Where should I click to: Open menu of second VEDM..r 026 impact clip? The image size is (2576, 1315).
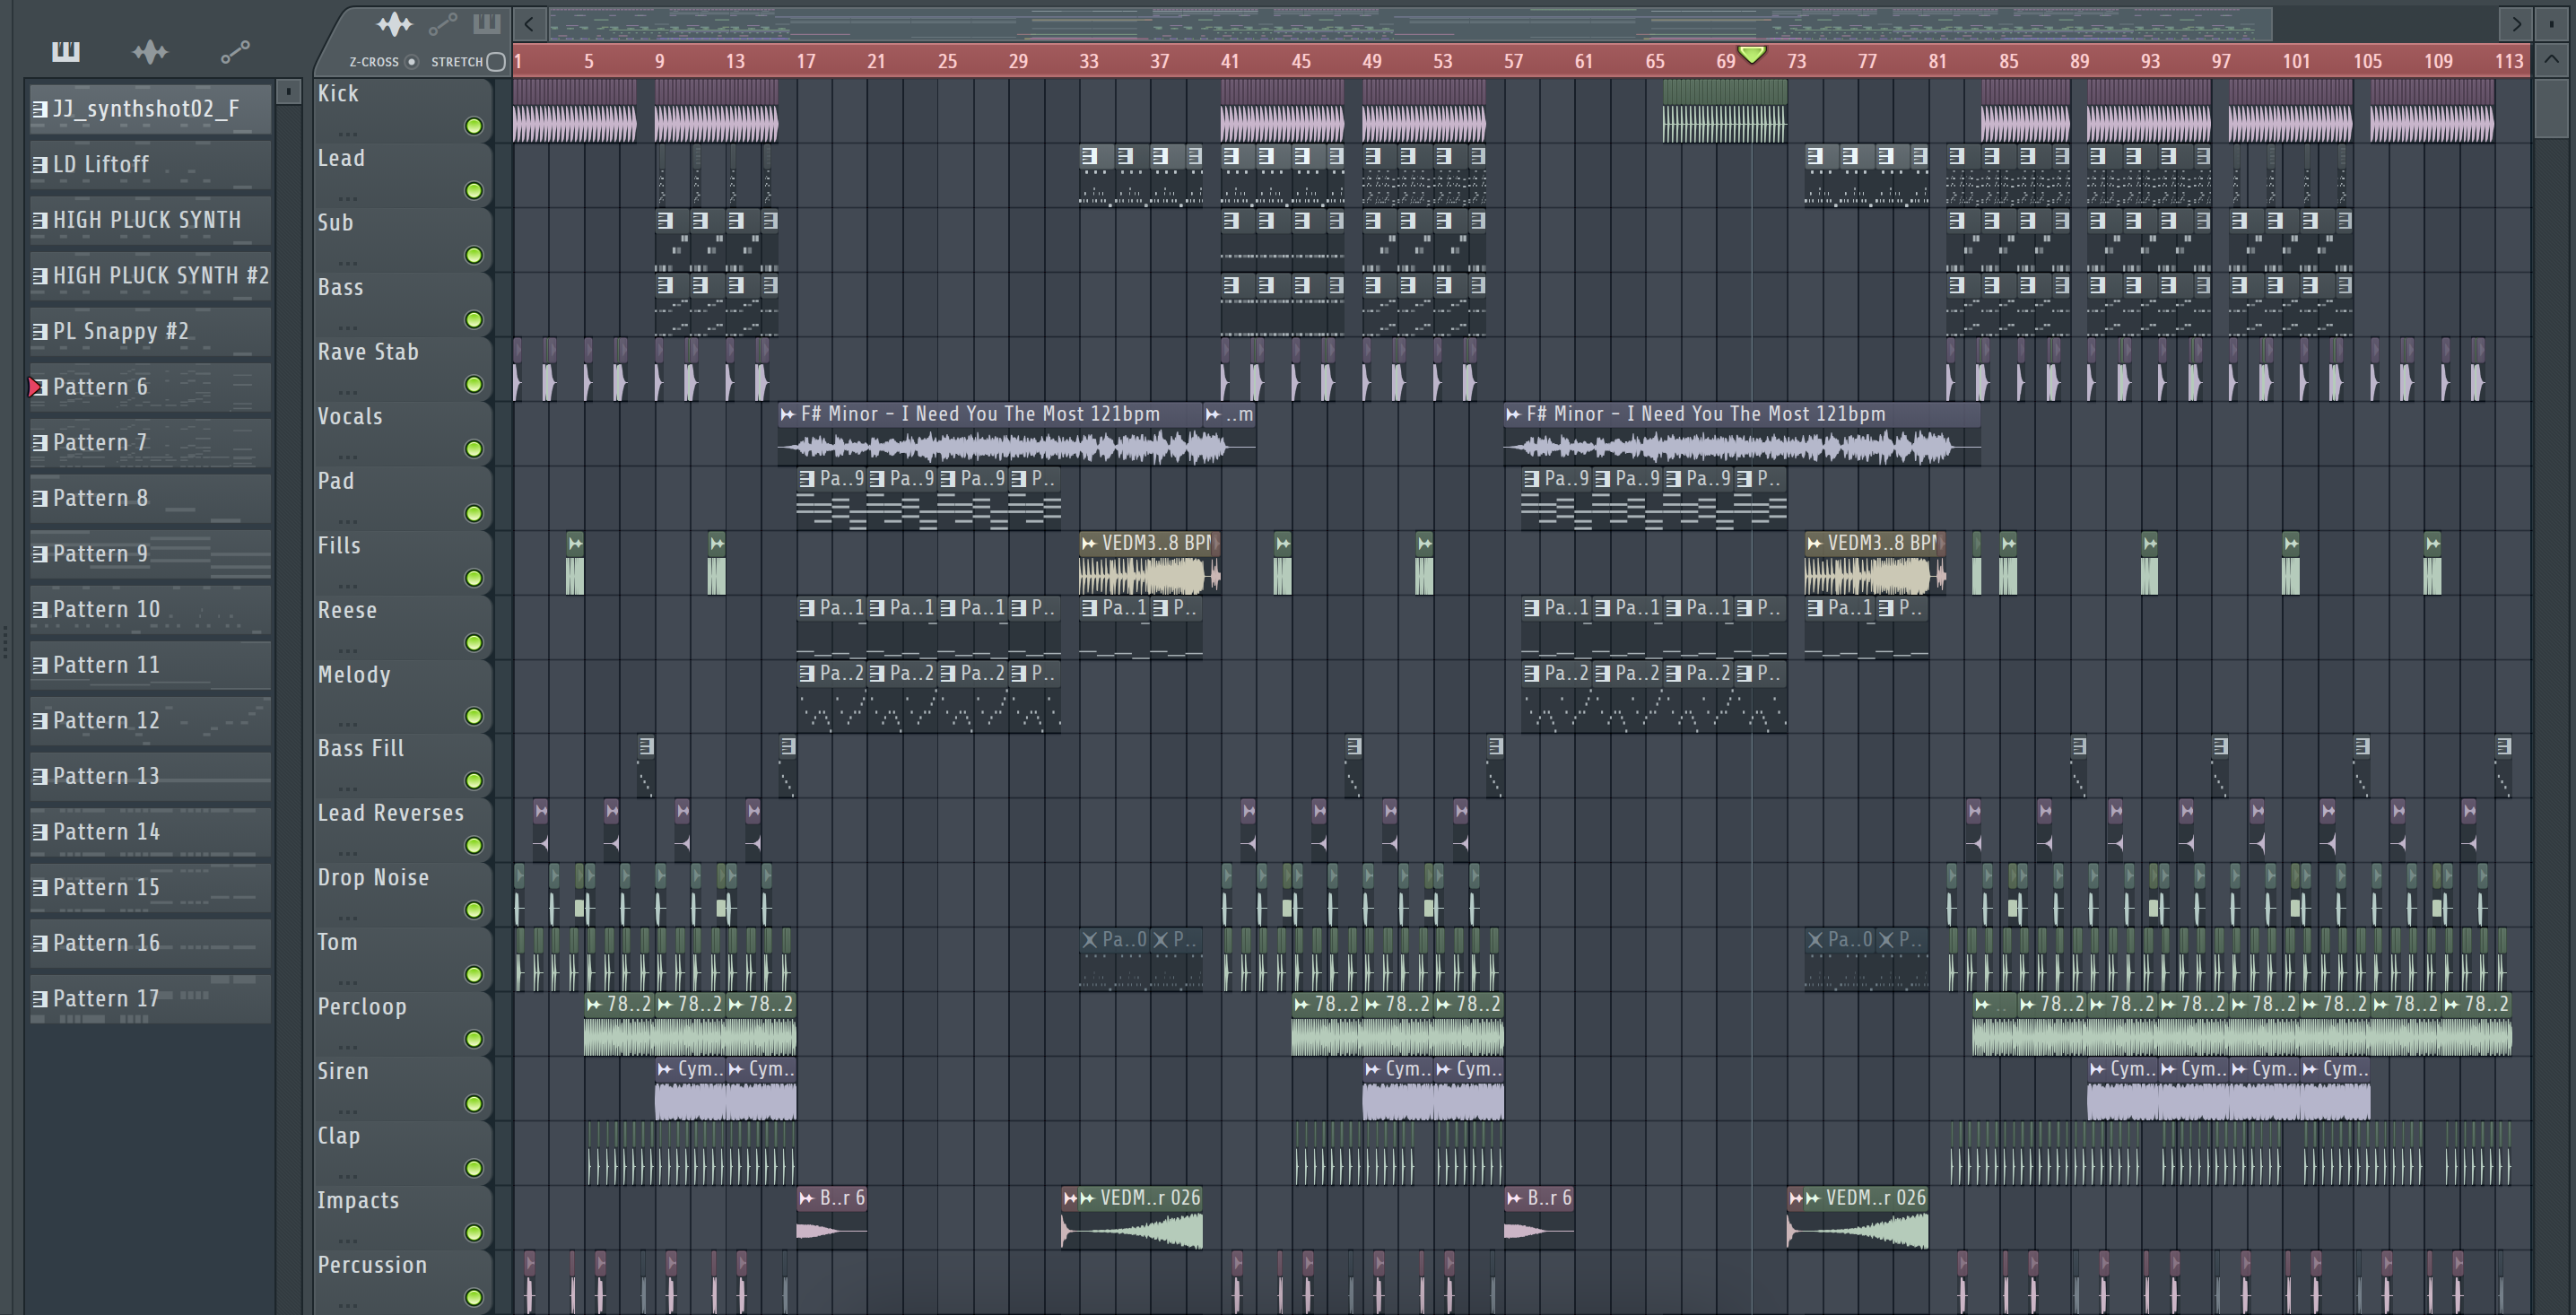click(x=1814, y=1198)
